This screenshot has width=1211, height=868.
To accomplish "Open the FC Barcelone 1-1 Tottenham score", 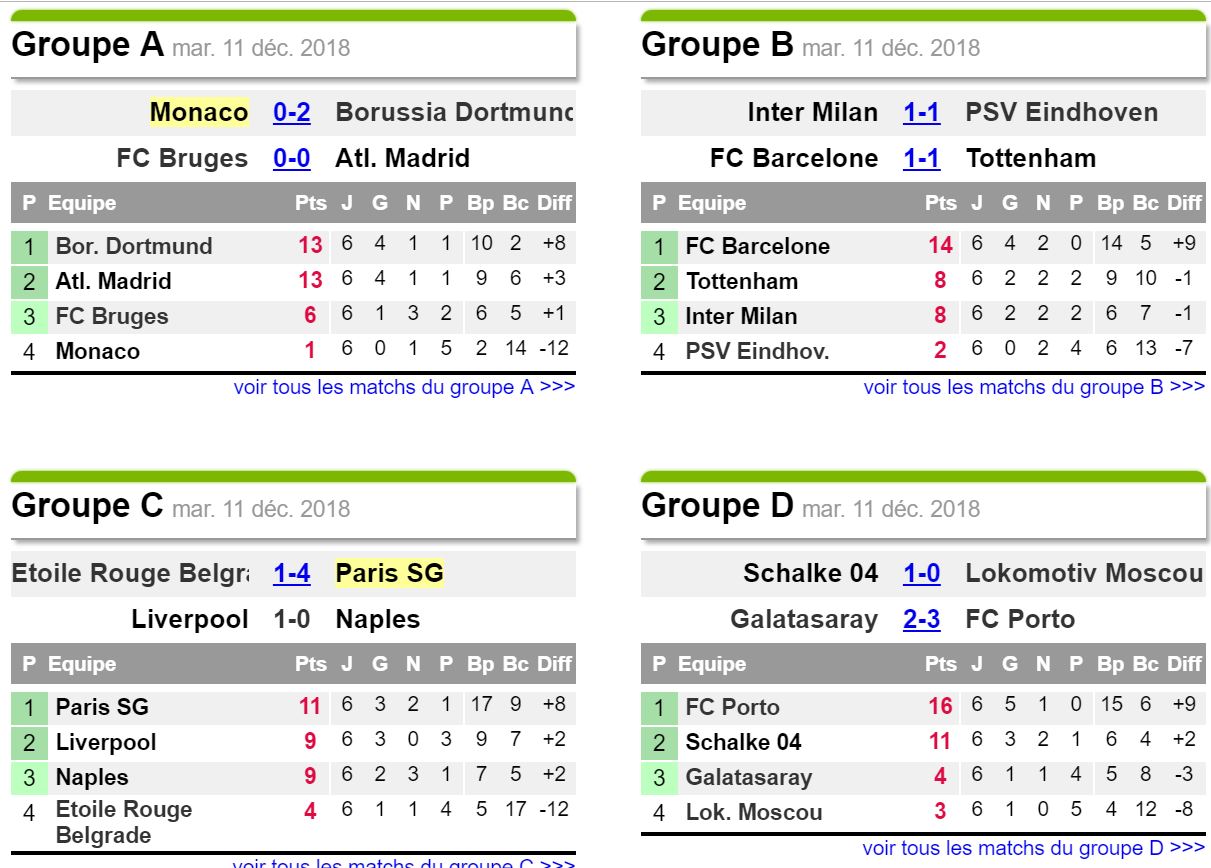I will coord(921,158).
